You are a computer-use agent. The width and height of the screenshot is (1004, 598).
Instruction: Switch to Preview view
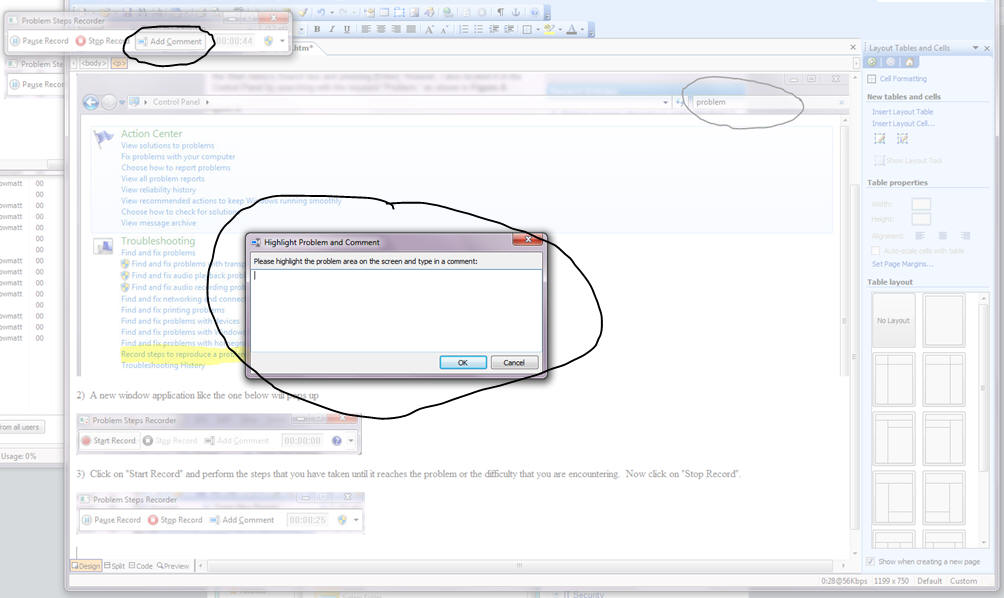point(173,566)
